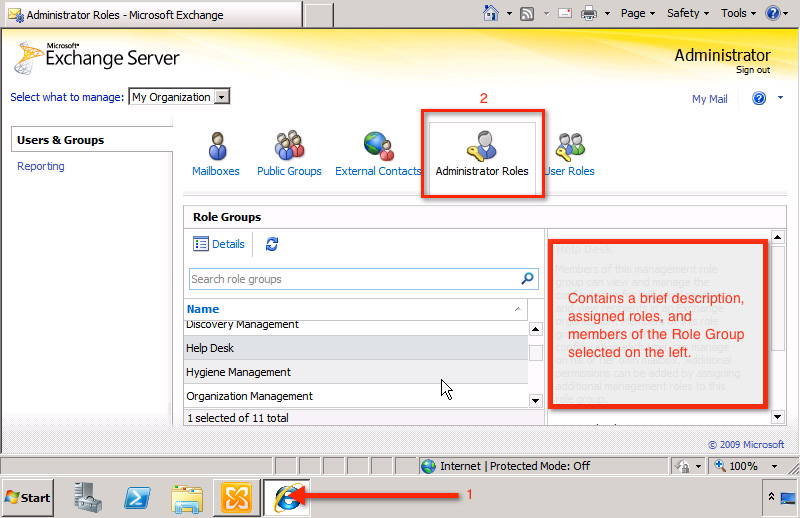800x518 pixels.
Task: Select the Administrator Roles browser tab
Action: click(x=153, y=15)
